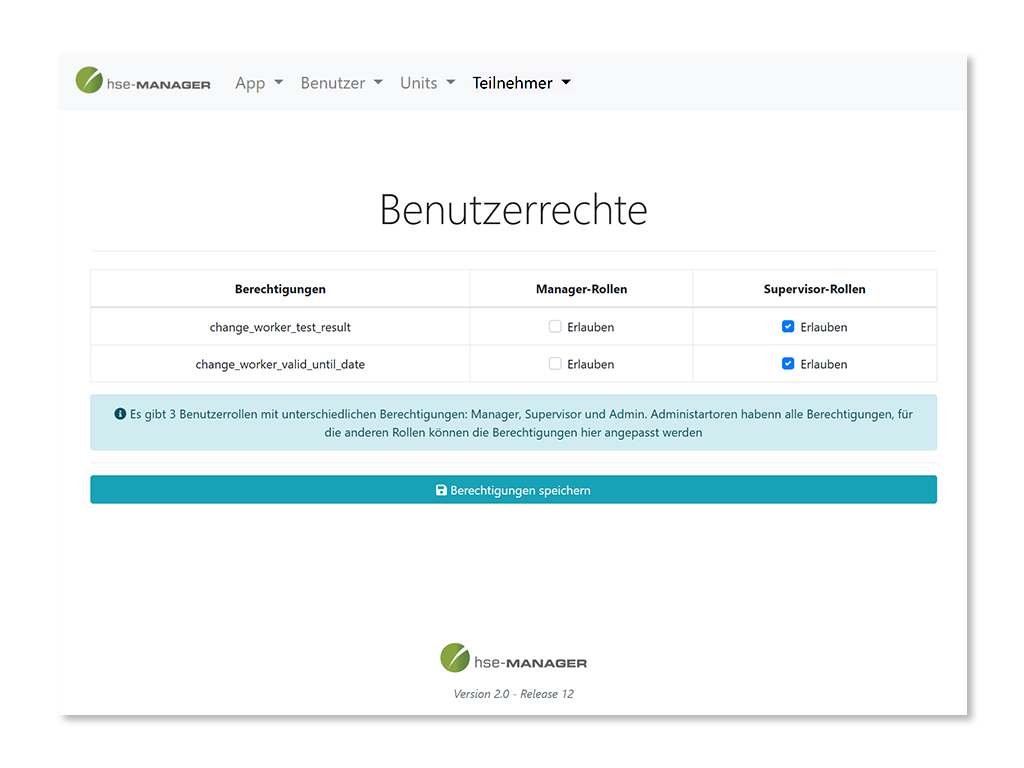Uncheck Supervisor permission for change_worker_test_result
Viewport: 1024px width, 768px height.
coord(788,327)
